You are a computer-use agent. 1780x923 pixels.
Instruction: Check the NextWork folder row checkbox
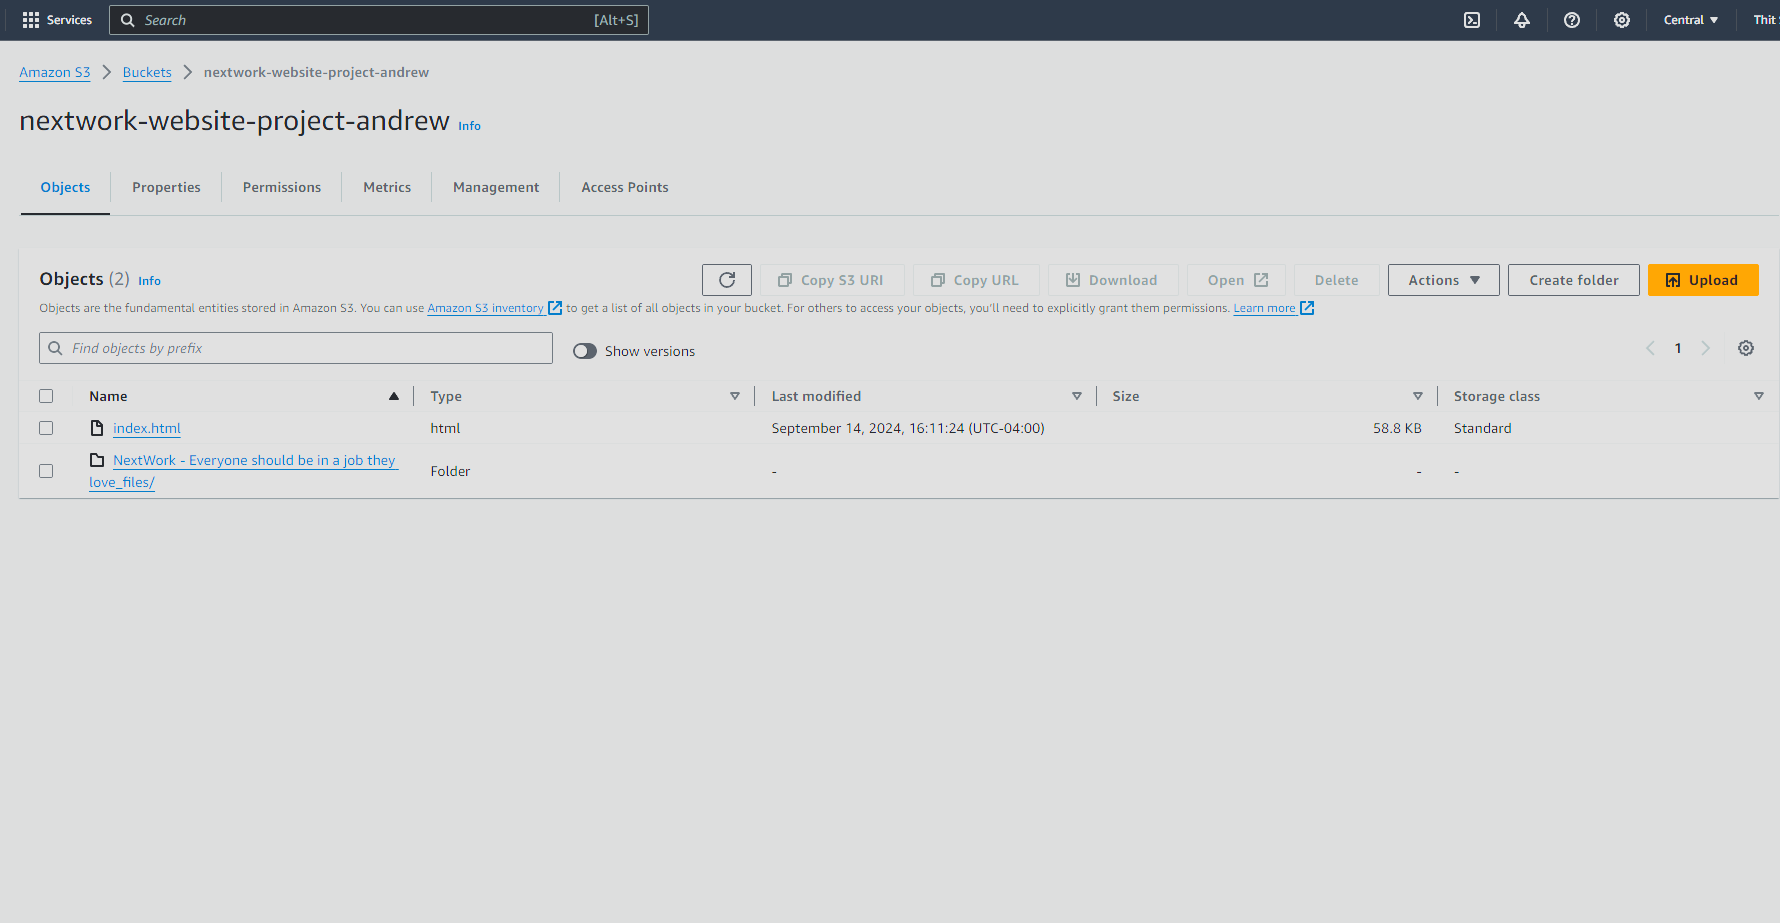[46, 471]
